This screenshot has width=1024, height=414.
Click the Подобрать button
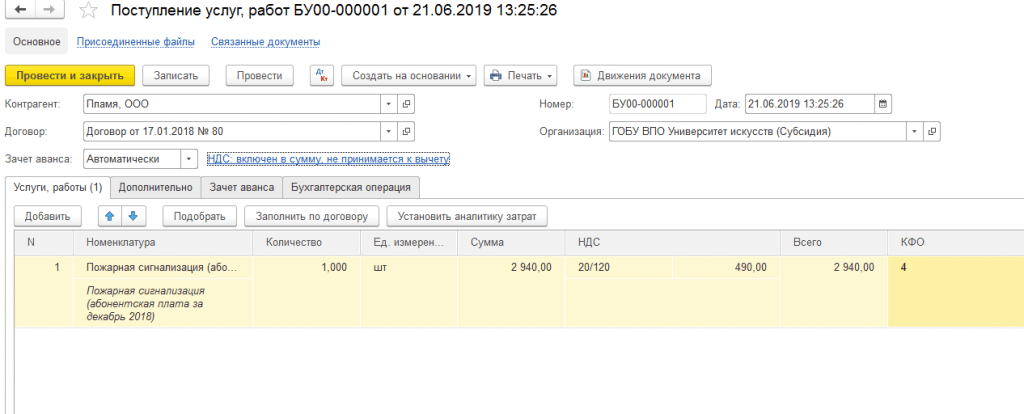point(199,216)
